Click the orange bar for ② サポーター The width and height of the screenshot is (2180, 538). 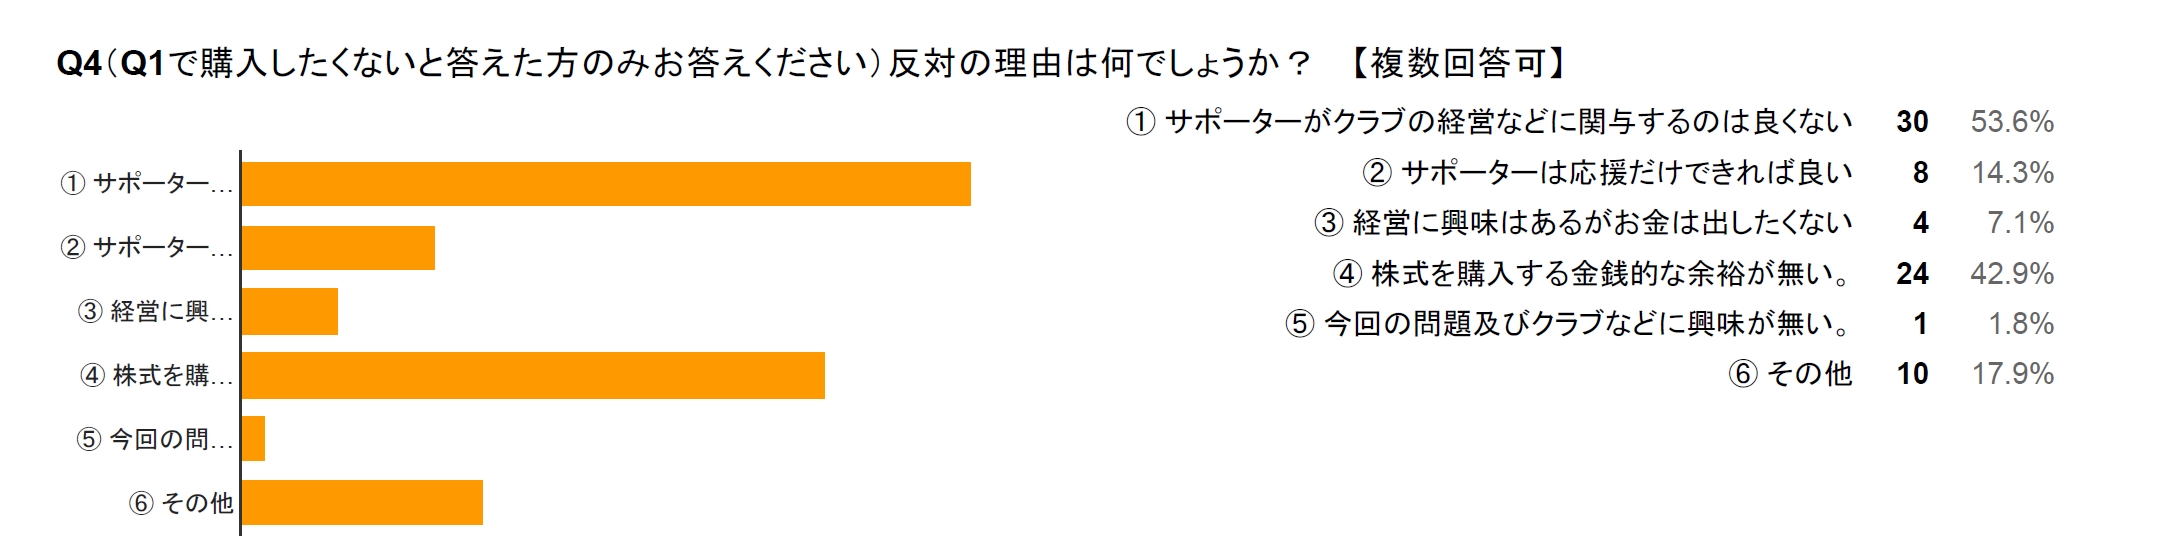(x=338, y=248)
